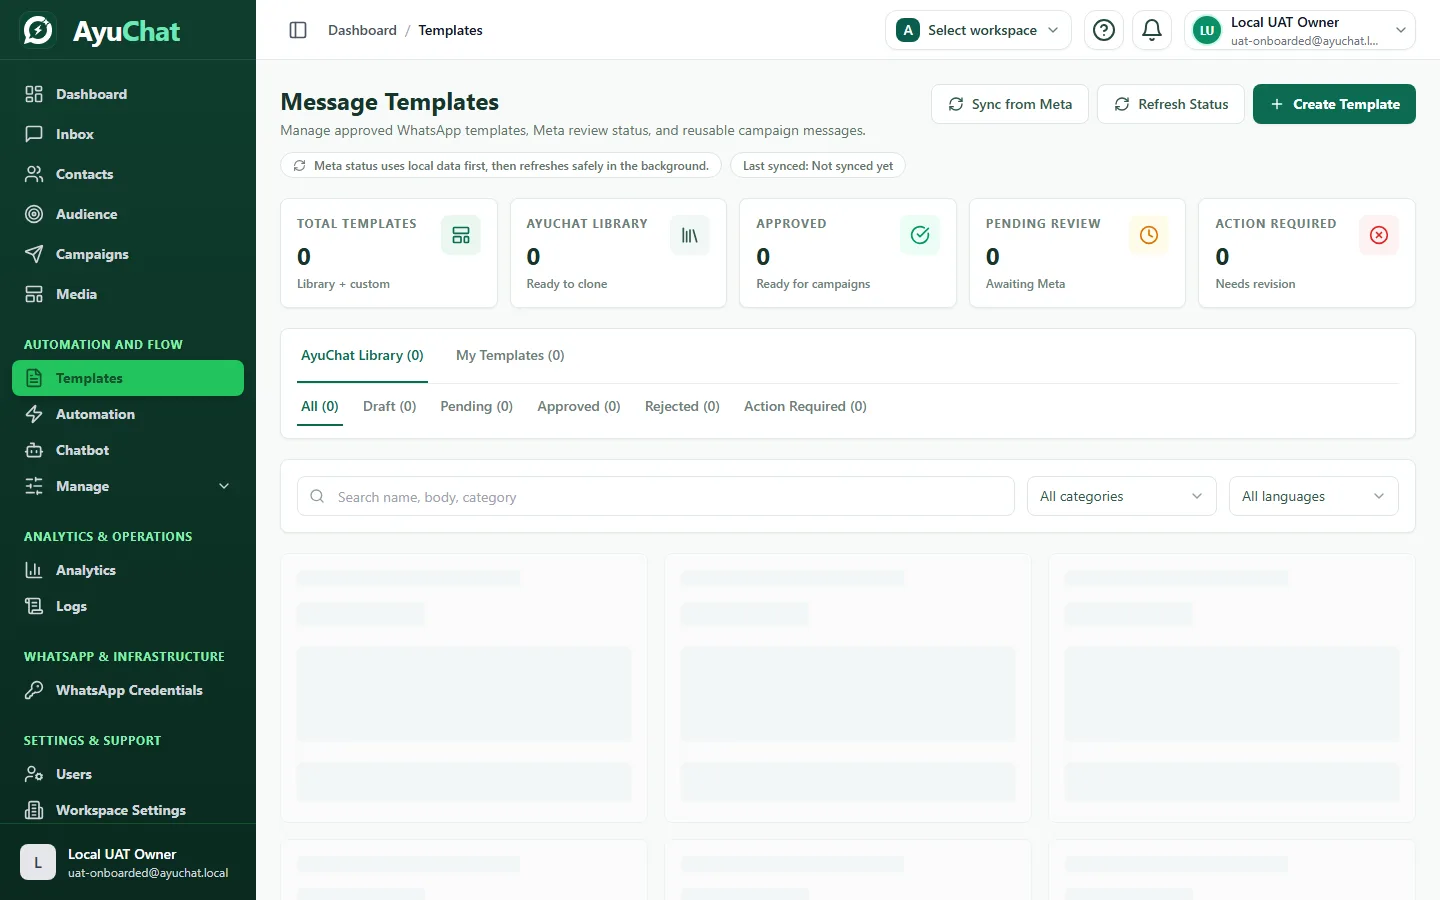Open Workspace Settings label in sidebar
Viewport: 1440px width, 900px height.
(121, 810)
